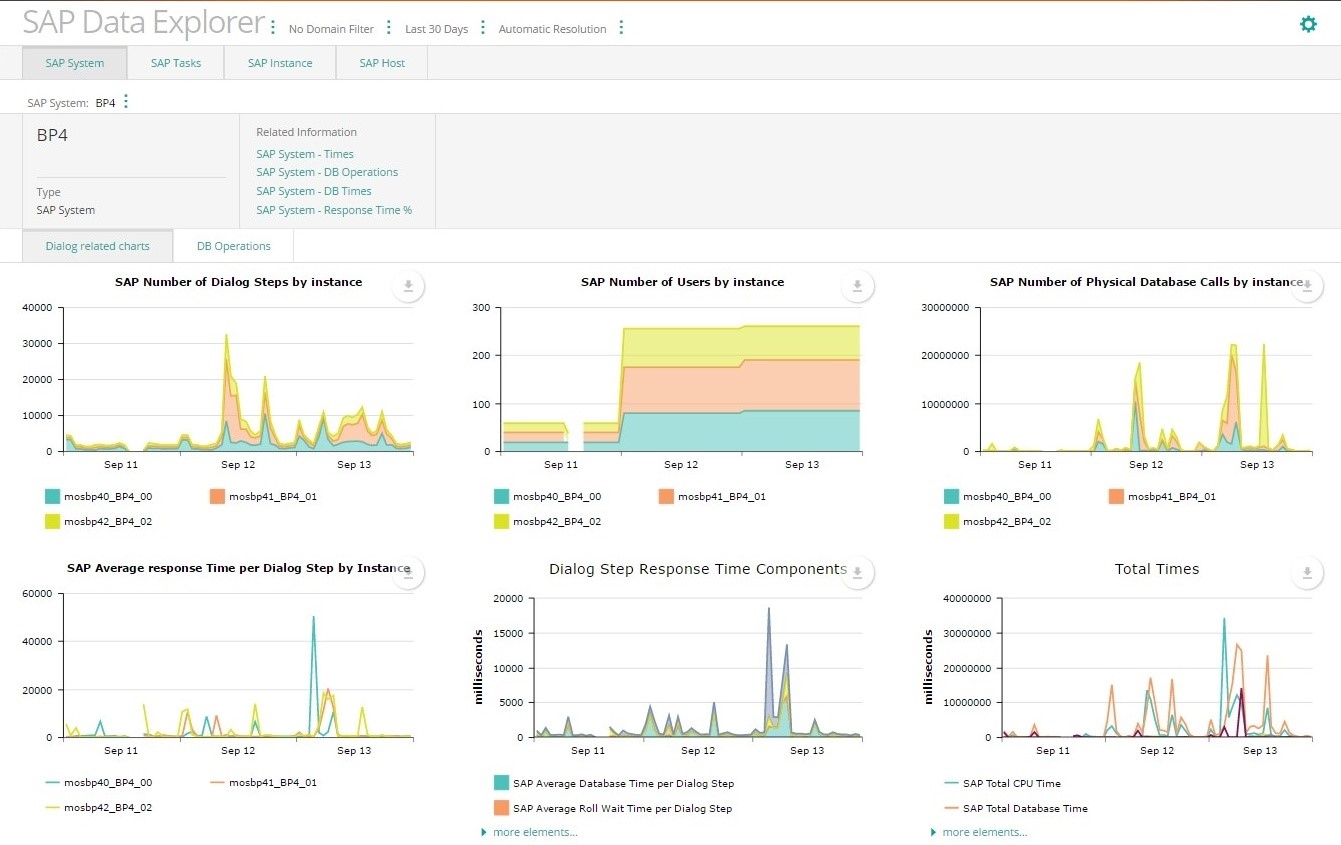Download the Dialog Steps by instance chart
The height and width of the screenshot is (845, 1341).
click(408, 286)
